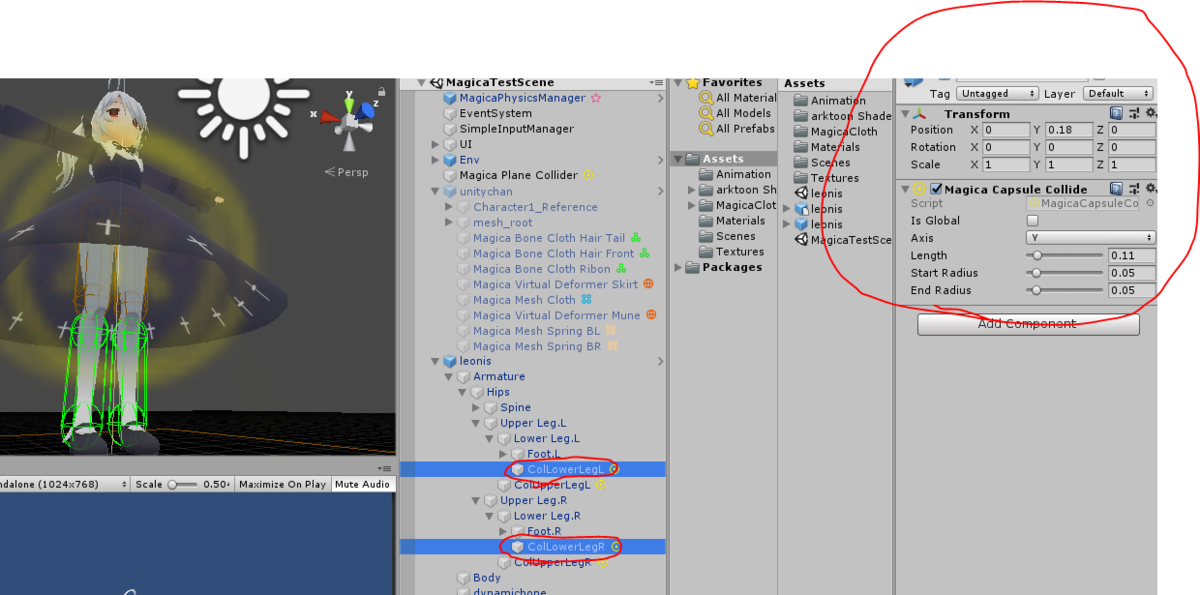Collapse the Upper Leg.L bone
The height and width of the screenshot is (595, 1200).
476,423
